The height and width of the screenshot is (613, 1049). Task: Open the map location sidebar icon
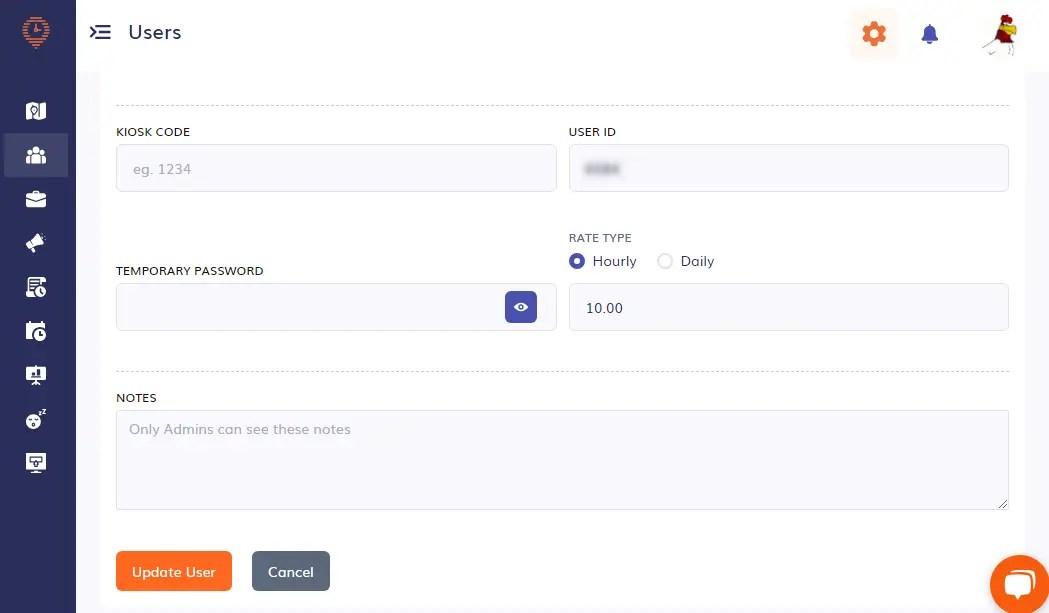coord(35,110)
